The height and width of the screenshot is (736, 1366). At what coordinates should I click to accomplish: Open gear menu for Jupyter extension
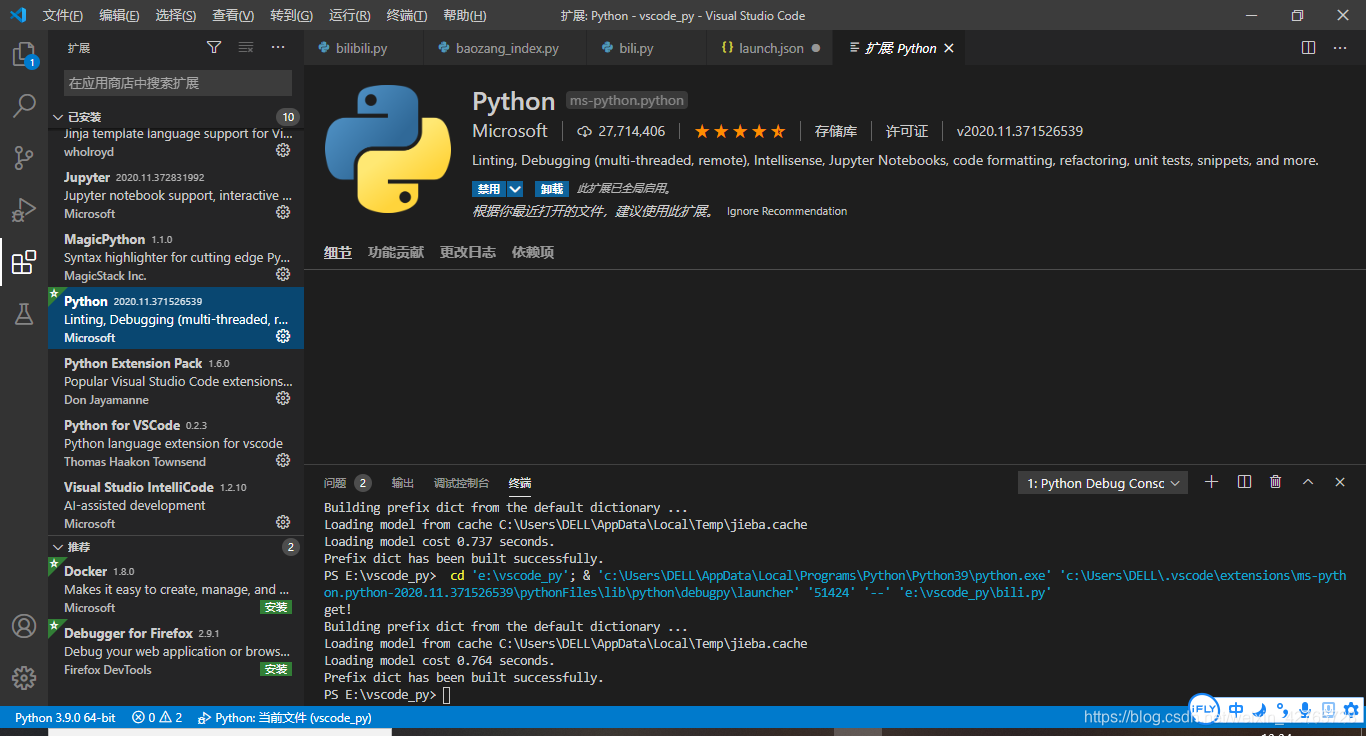pyautogui.click(x=283, y=212)
